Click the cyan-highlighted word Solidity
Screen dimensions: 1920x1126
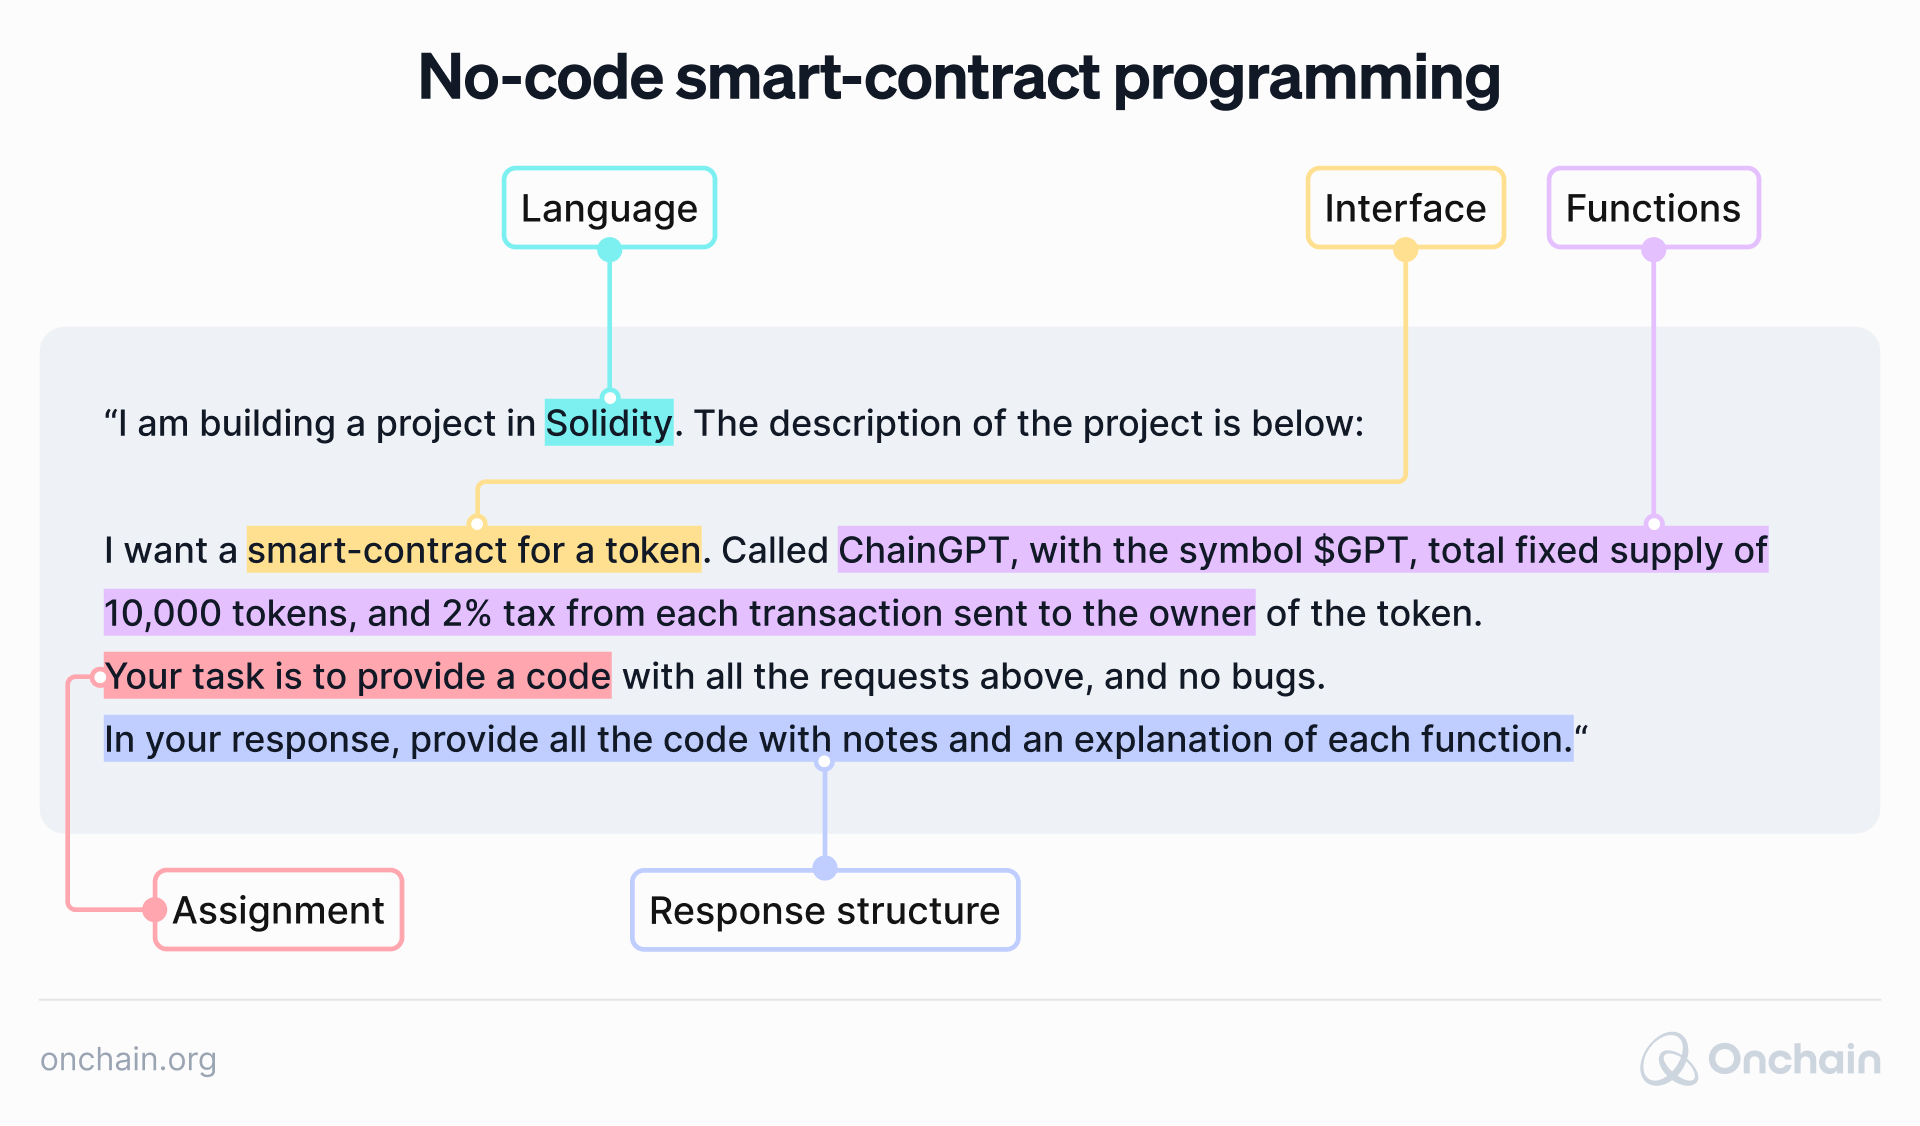point(609,423)
